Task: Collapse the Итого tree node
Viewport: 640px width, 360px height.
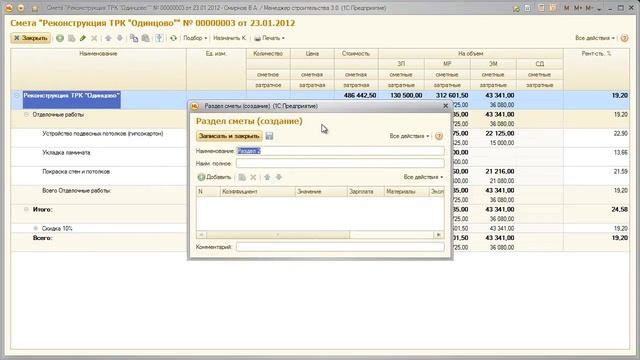Action: coord(27,209)
